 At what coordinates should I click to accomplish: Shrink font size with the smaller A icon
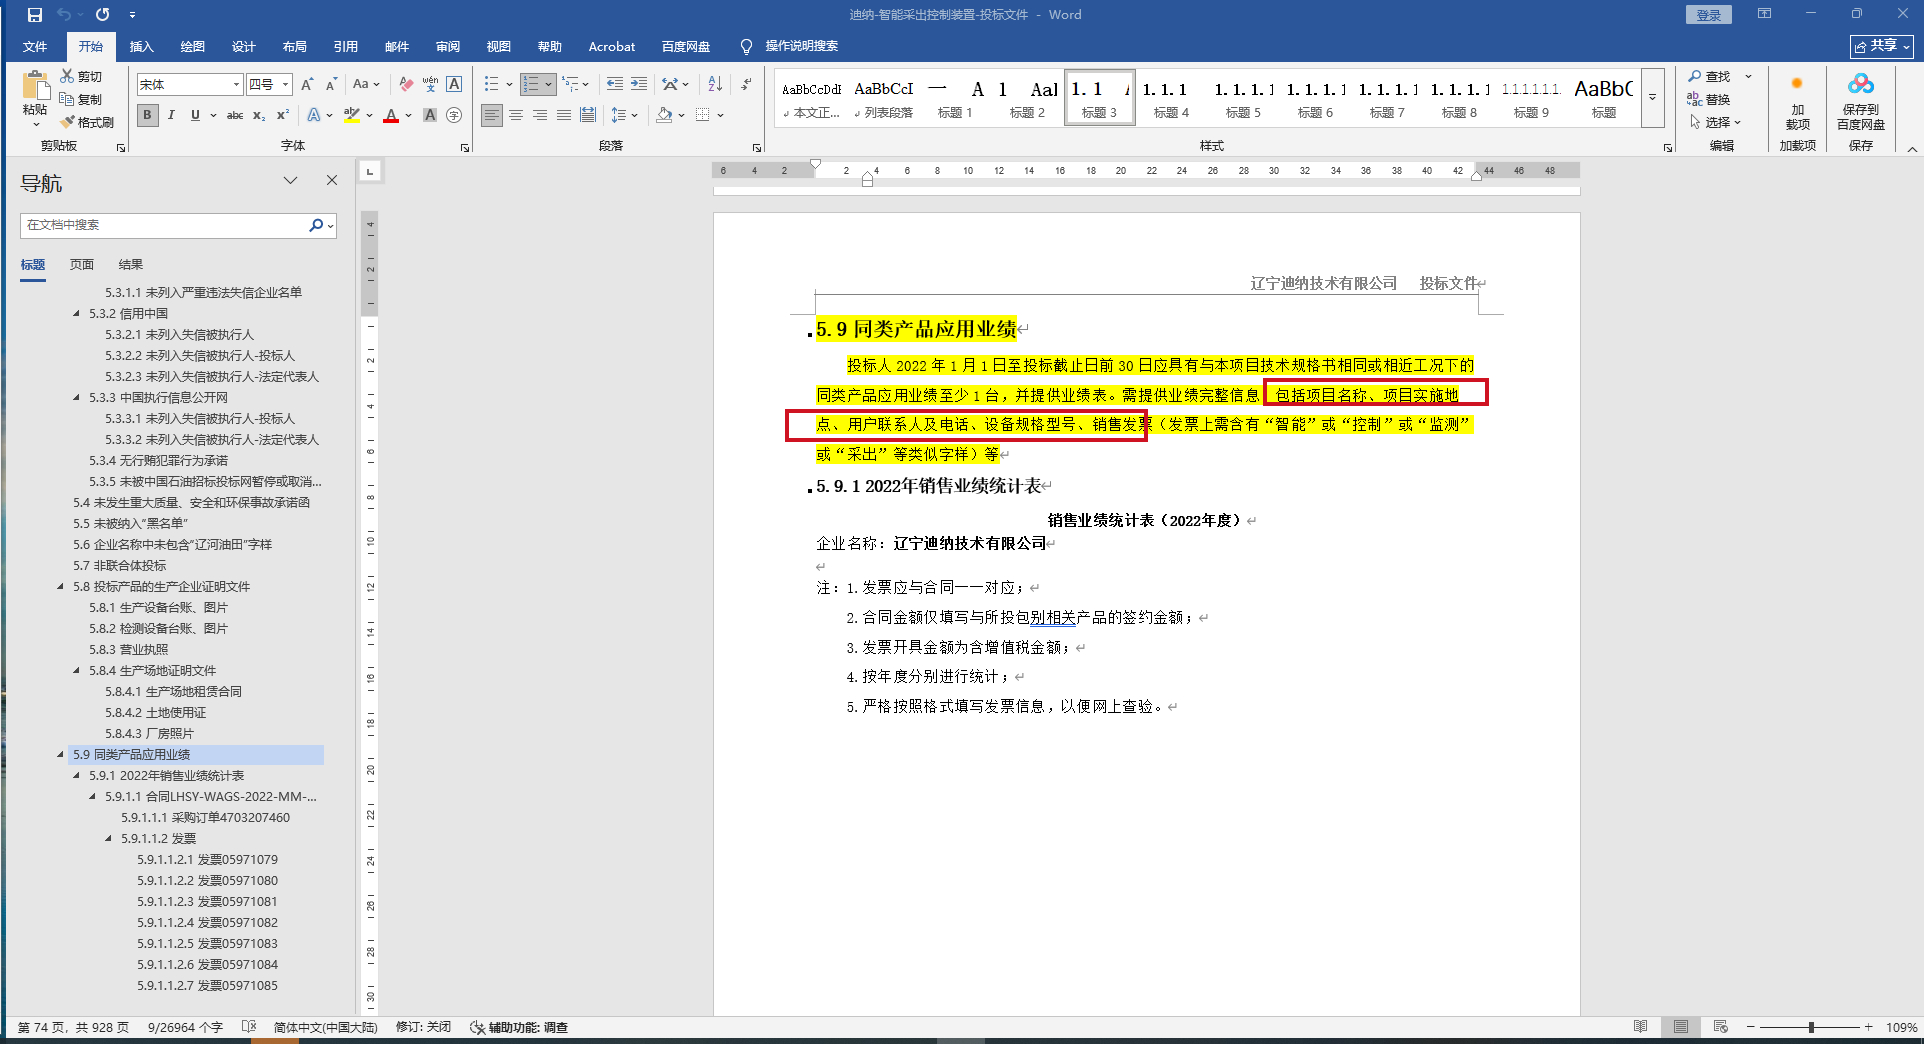point(331,84)
